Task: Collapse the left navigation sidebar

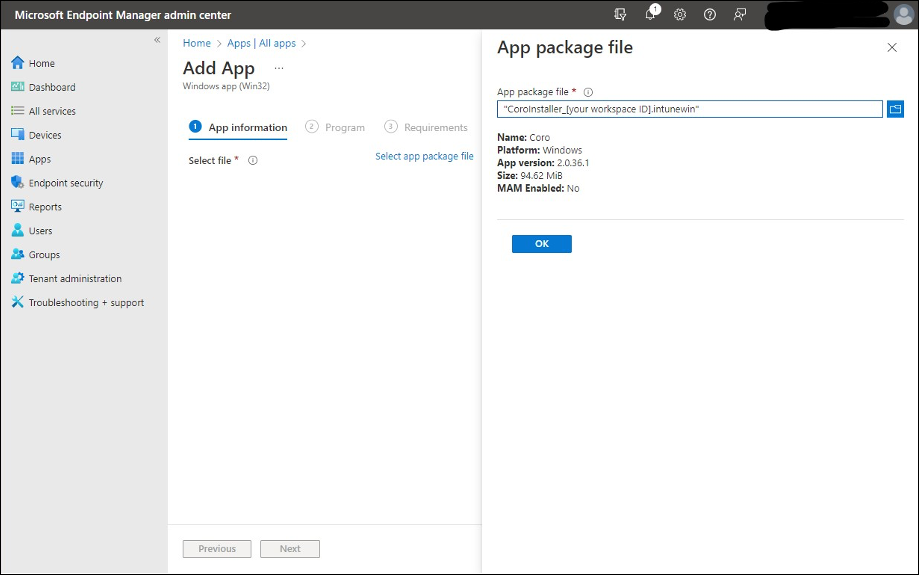Action: click(x=157, y=40)
